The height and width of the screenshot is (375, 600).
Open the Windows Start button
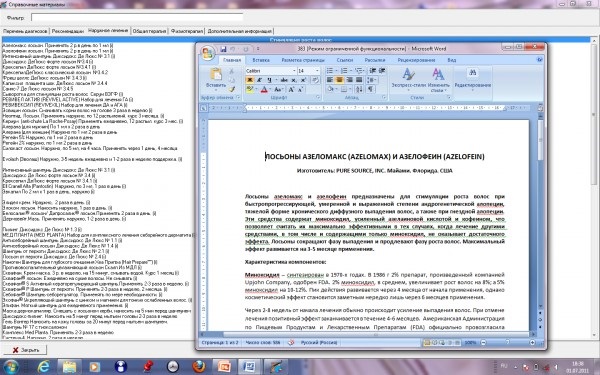coord(10,367)
